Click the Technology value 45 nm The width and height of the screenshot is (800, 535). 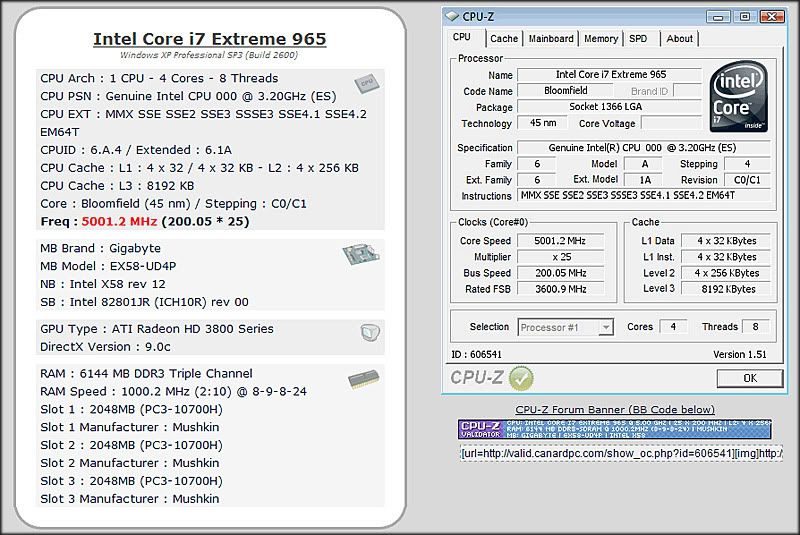click(x=543, y=123)
